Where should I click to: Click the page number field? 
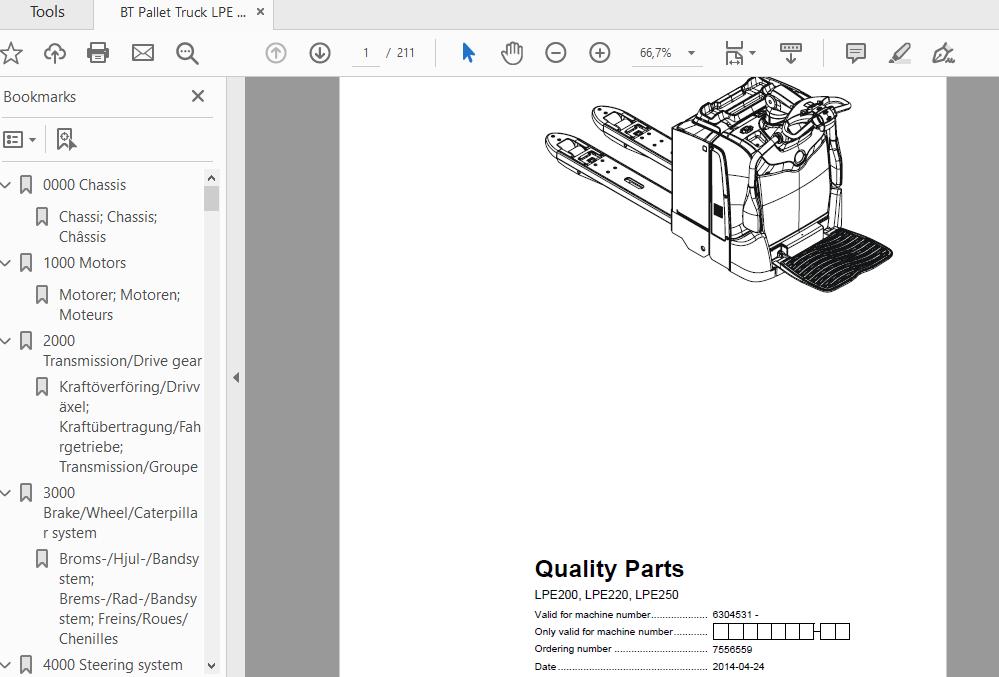(x=366, y=53)
